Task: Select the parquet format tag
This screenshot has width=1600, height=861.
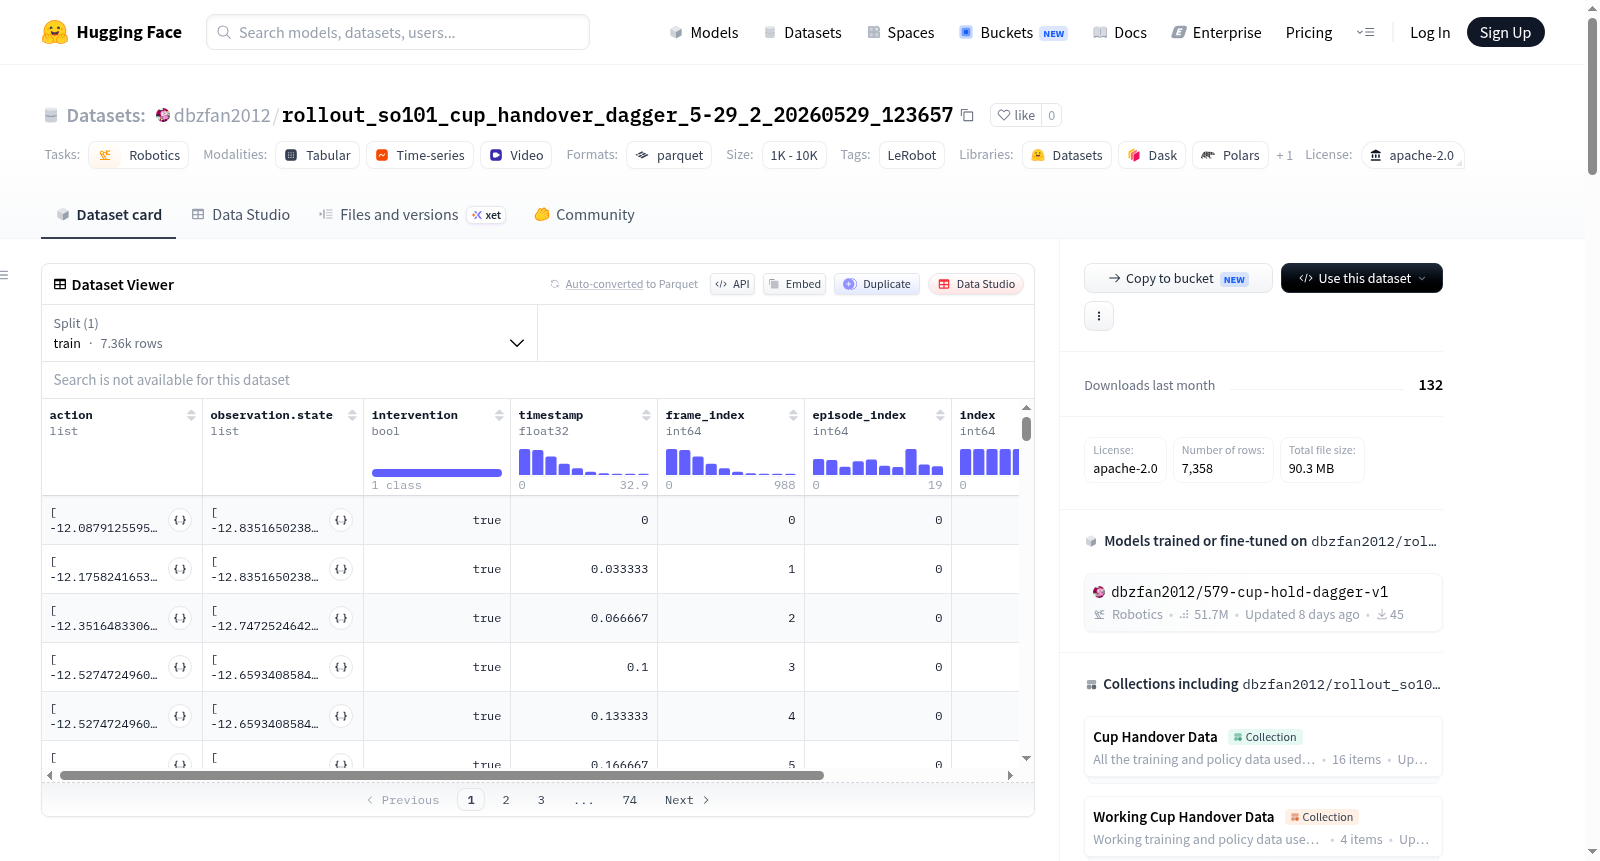Action: [x=669, y=155]
